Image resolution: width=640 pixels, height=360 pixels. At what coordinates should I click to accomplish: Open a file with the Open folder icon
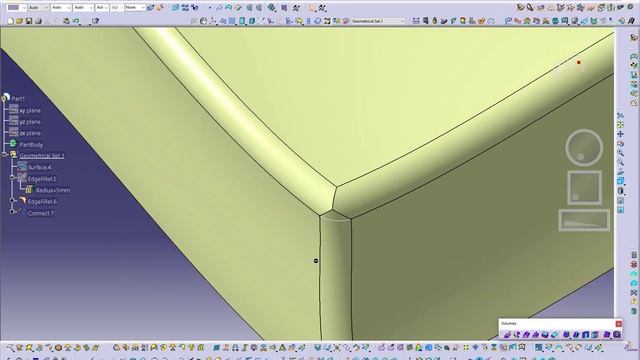19,21
